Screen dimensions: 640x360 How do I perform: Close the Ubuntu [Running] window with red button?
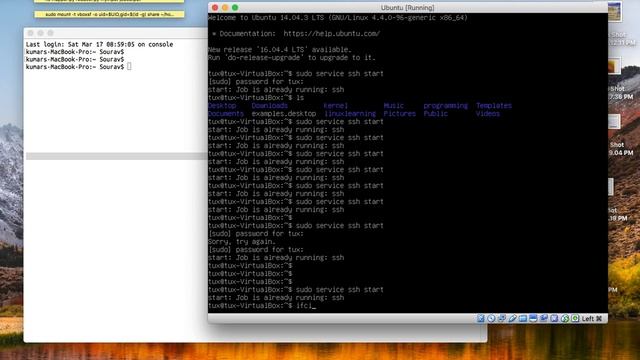(x=215, y=7)
